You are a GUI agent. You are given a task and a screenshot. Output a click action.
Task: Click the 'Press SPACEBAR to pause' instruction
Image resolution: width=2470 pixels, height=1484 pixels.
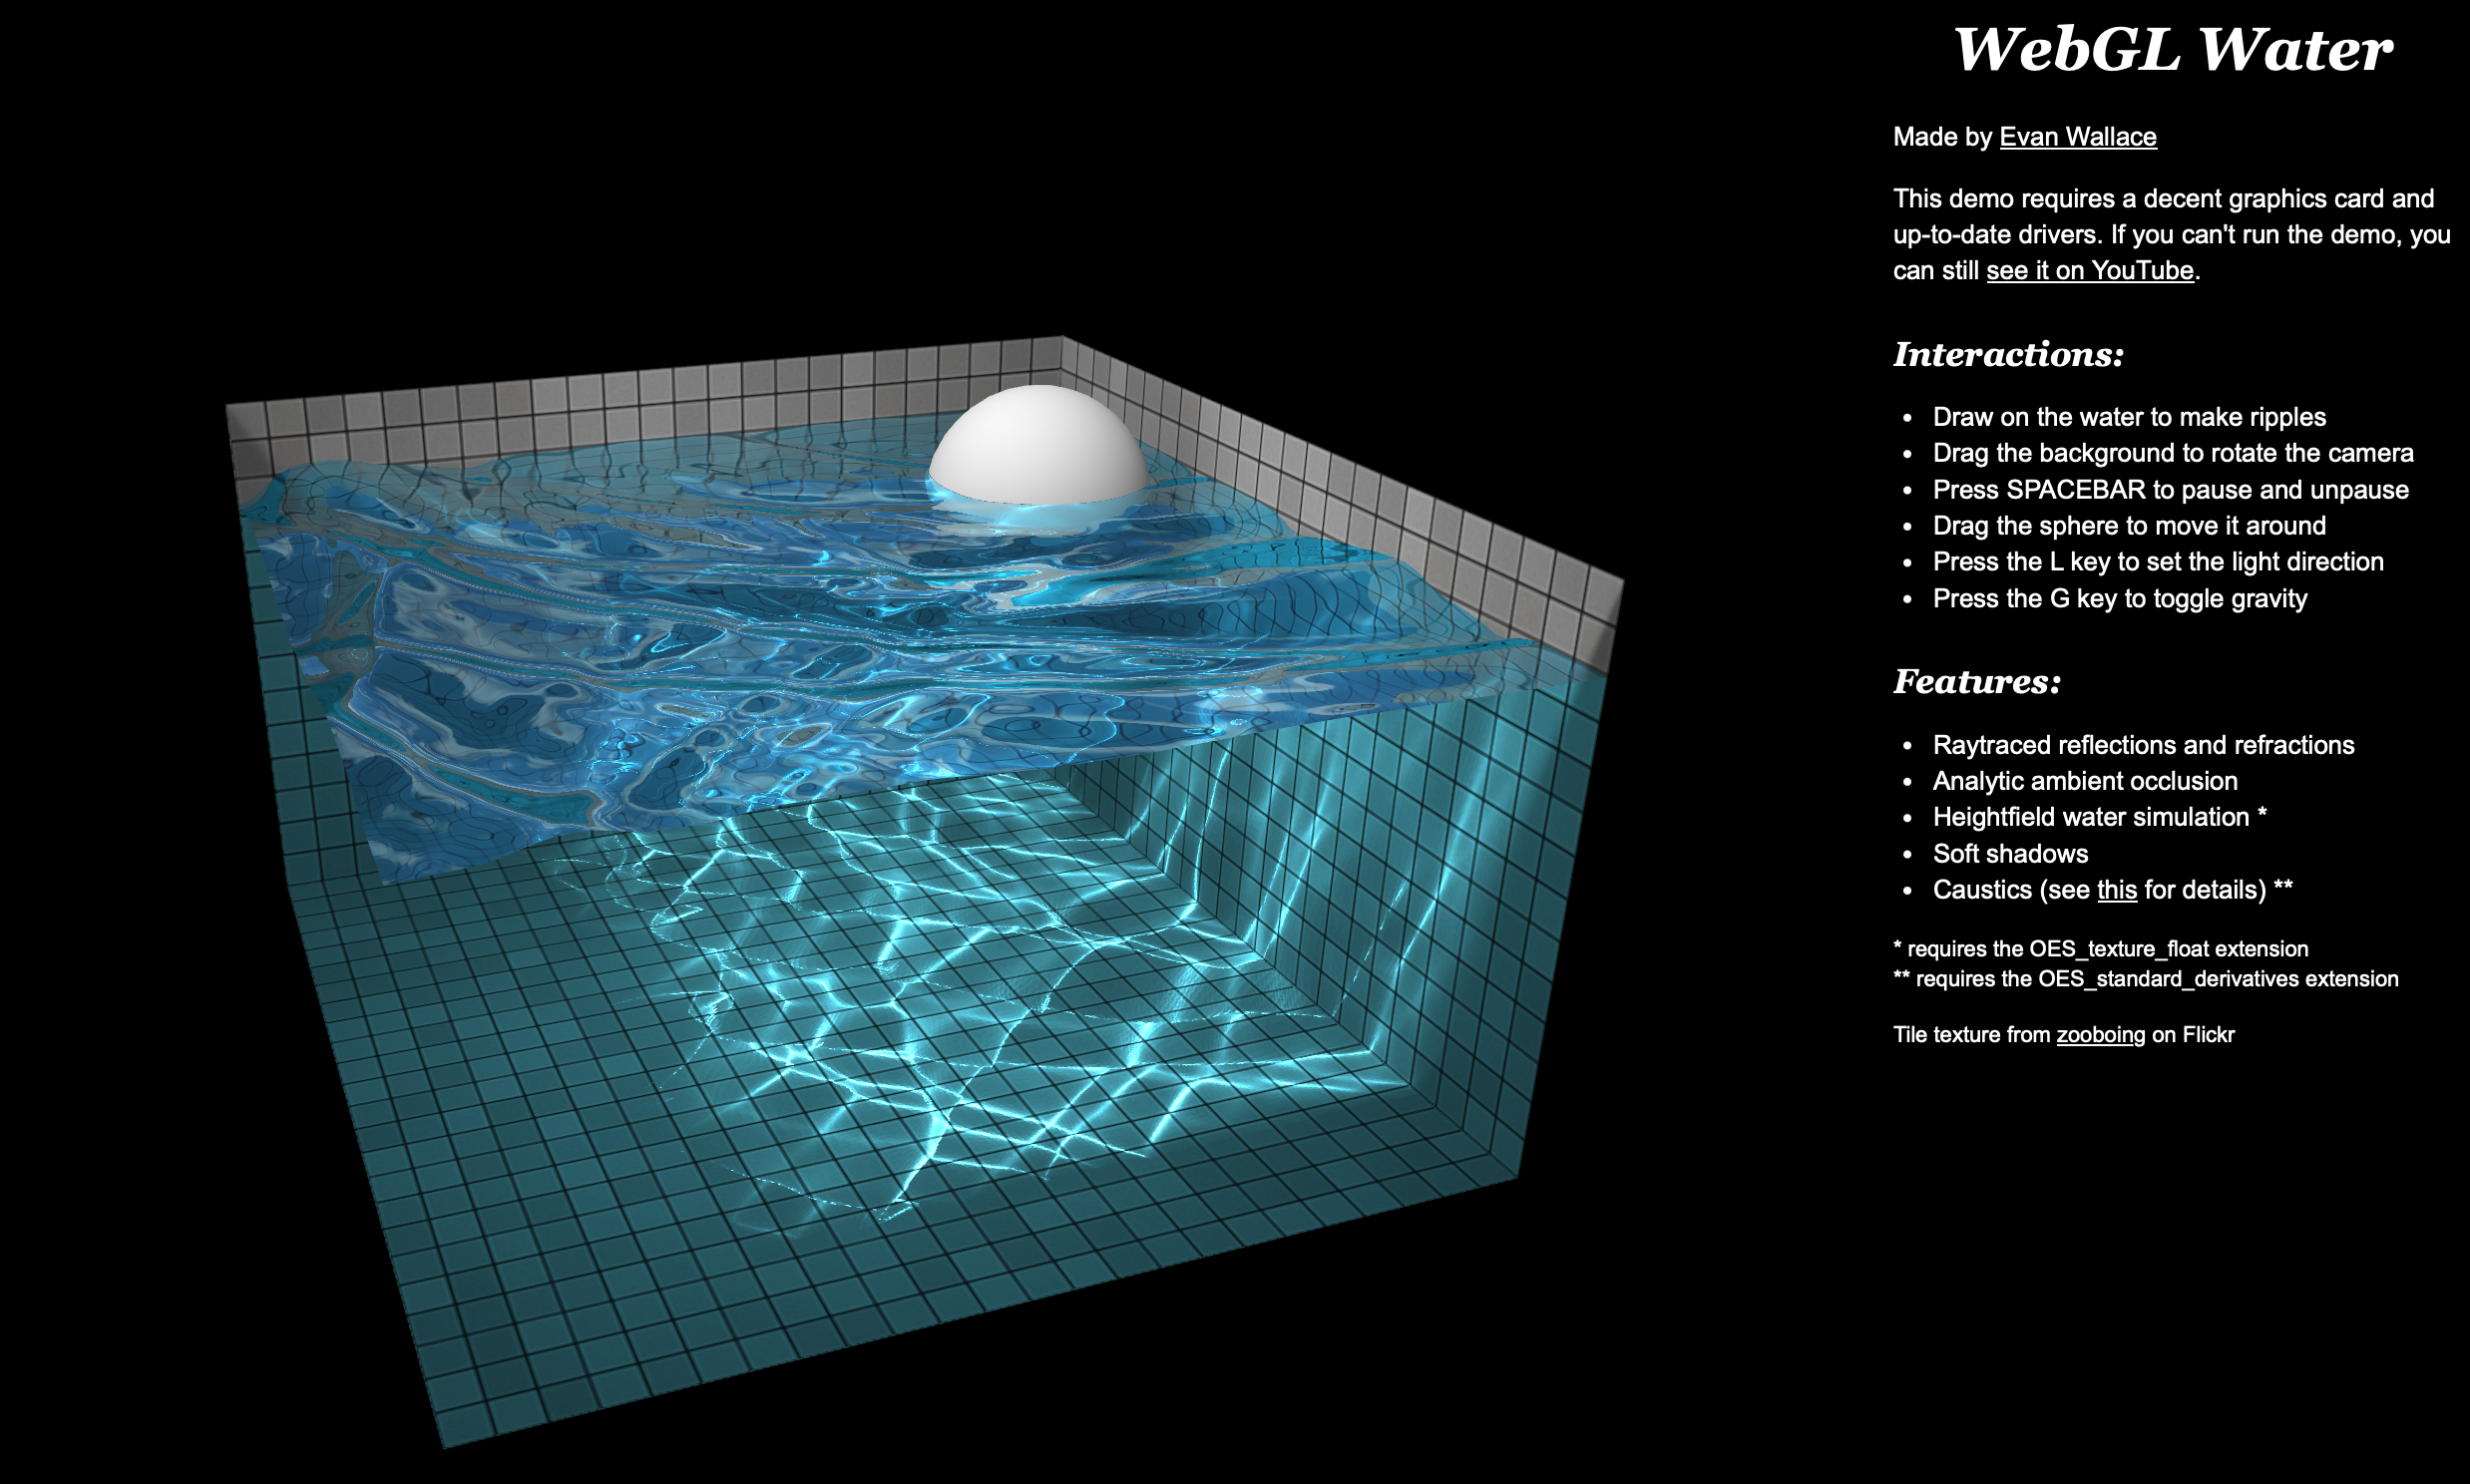tap(2170, 490)
